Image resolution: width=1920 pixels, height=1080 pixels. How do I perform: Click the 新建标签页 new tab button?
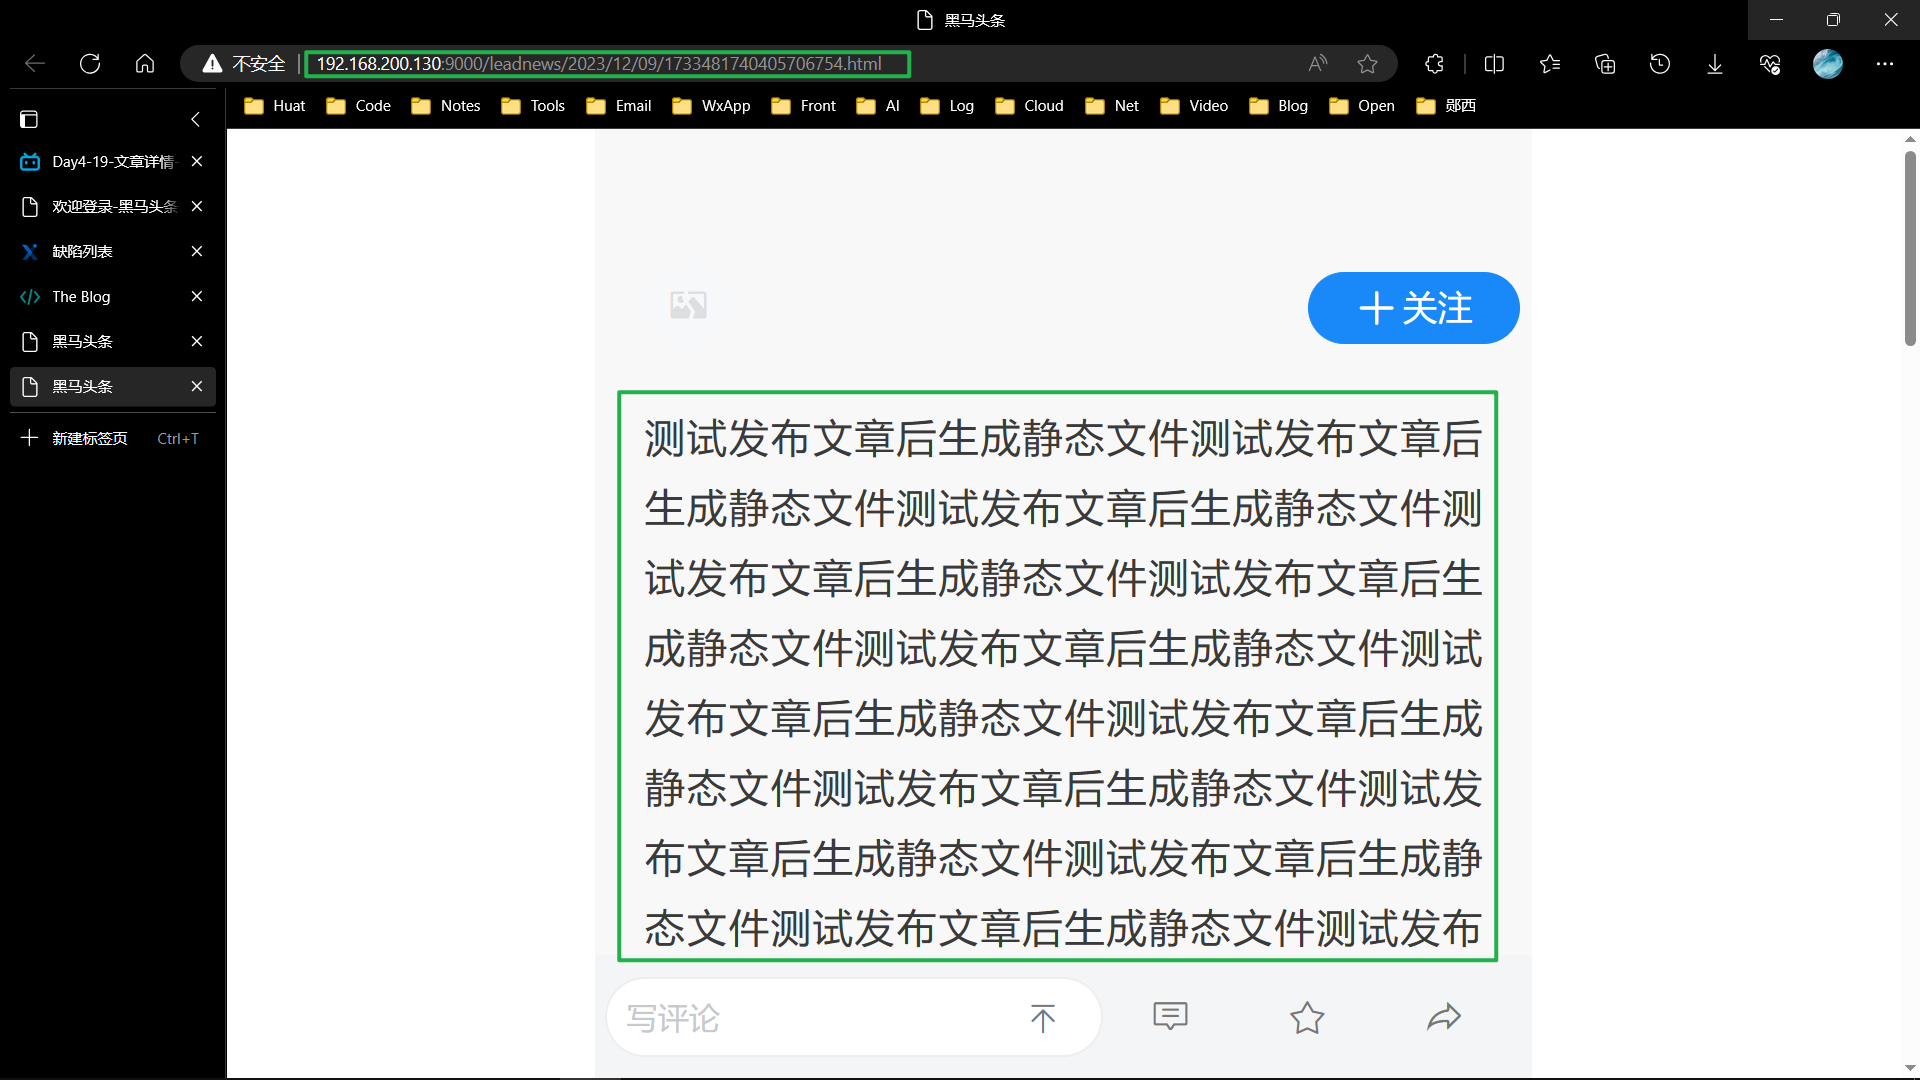coord(90,438)
